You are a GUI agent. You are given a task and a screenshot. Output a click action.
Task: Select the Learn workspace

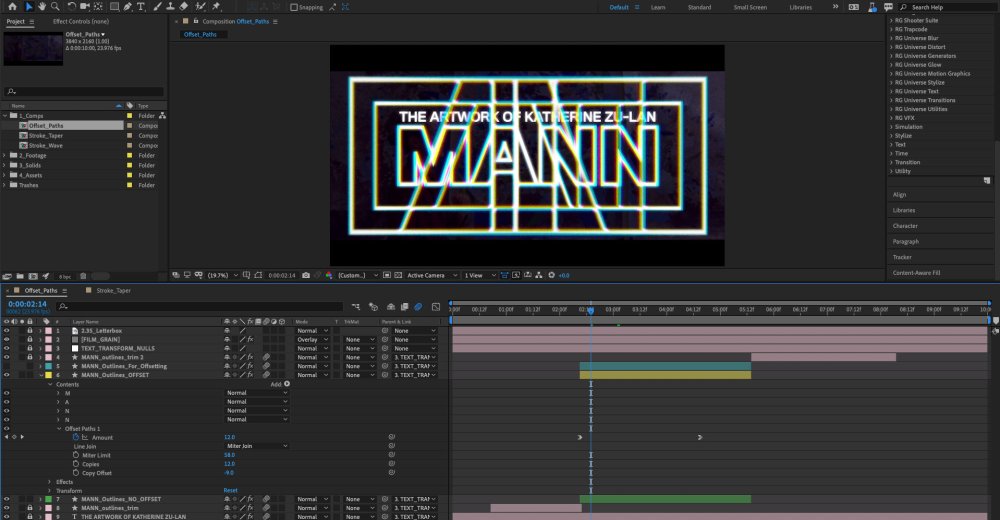(x=658, y=7)
